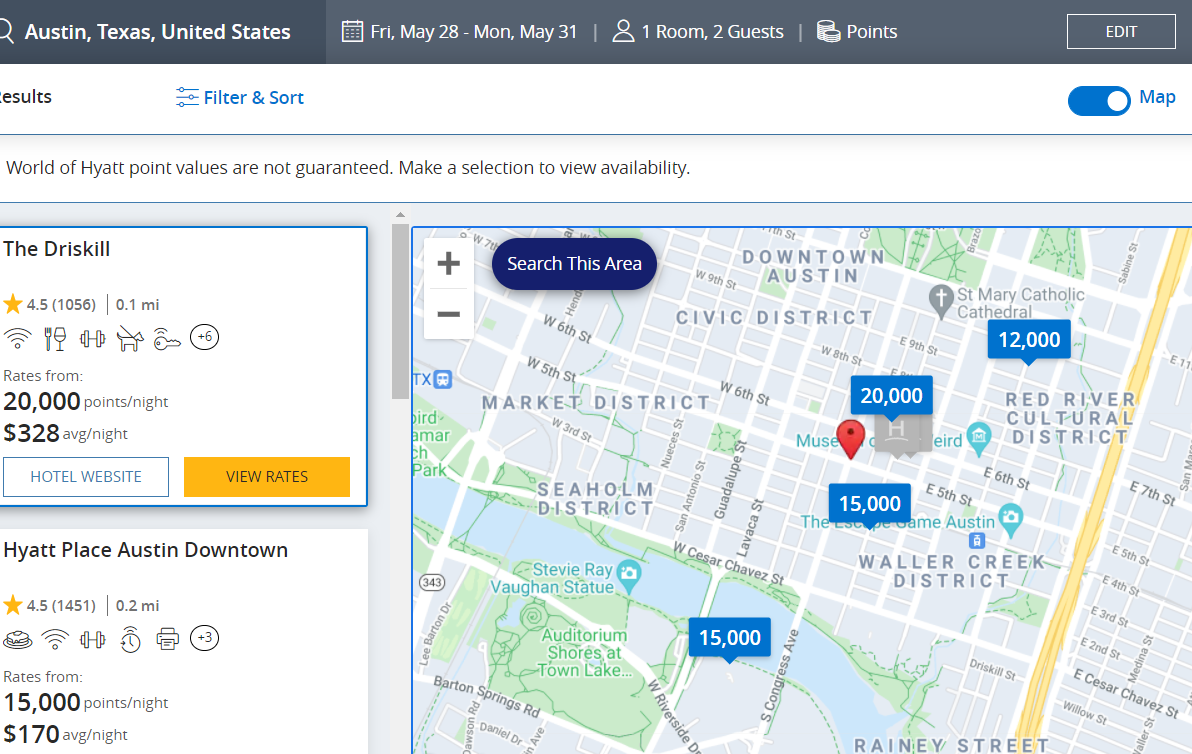Select the 15,000 marker near S Congress Ave
This screenshot has width=1192, height=754.
(x=730, y=637)
